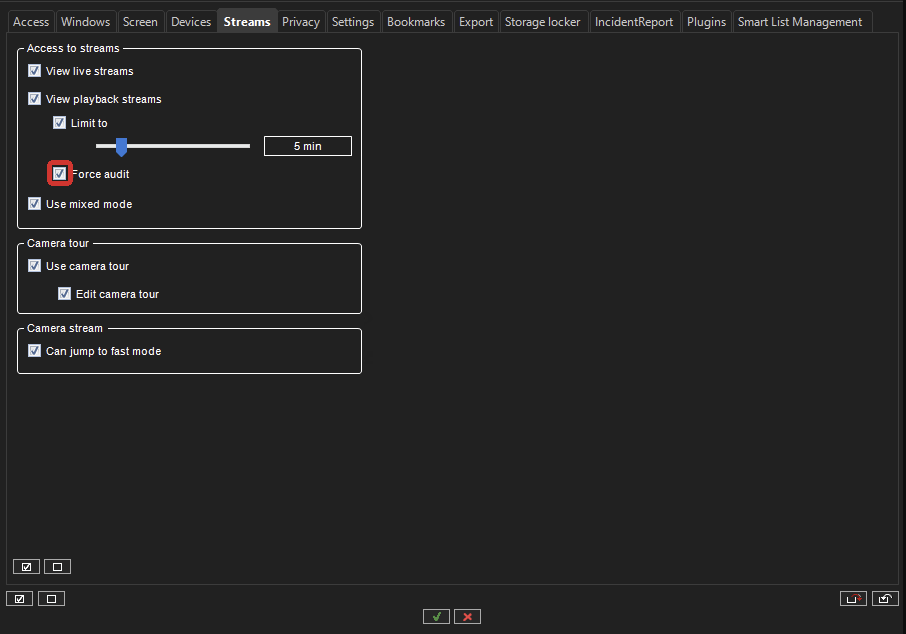Toggle View playback streams checkbox

tap(35, 99)
